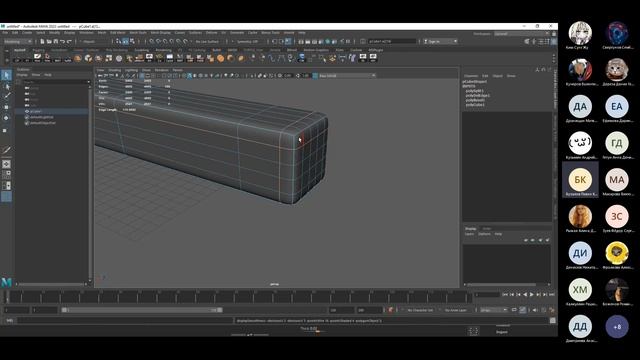Click the Outliner vertical scrollbar
The height and width of the screenshot is (360, 640).
90,182
